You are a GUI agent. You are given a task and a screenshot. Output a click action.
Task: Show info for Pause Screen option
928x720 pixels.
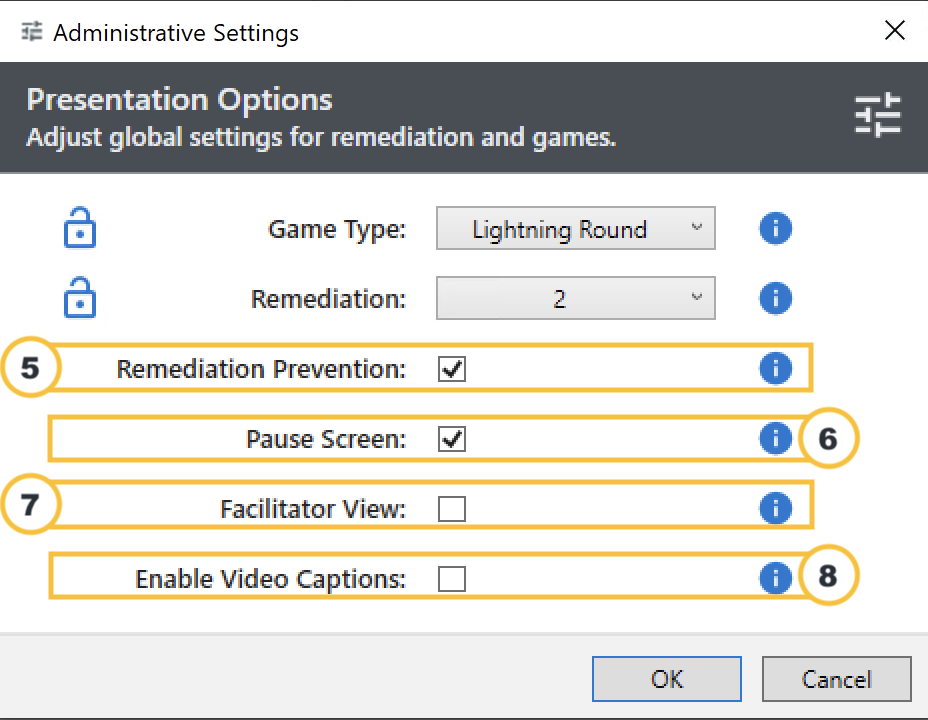pos(775,438)
